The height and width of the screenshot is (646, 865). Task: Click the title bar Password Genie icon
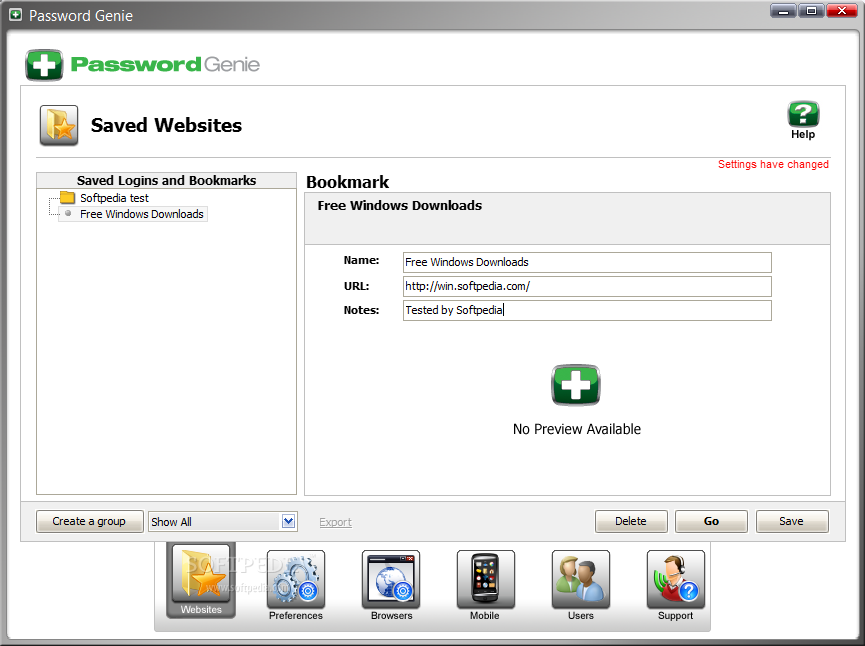(x=16, y=15)
